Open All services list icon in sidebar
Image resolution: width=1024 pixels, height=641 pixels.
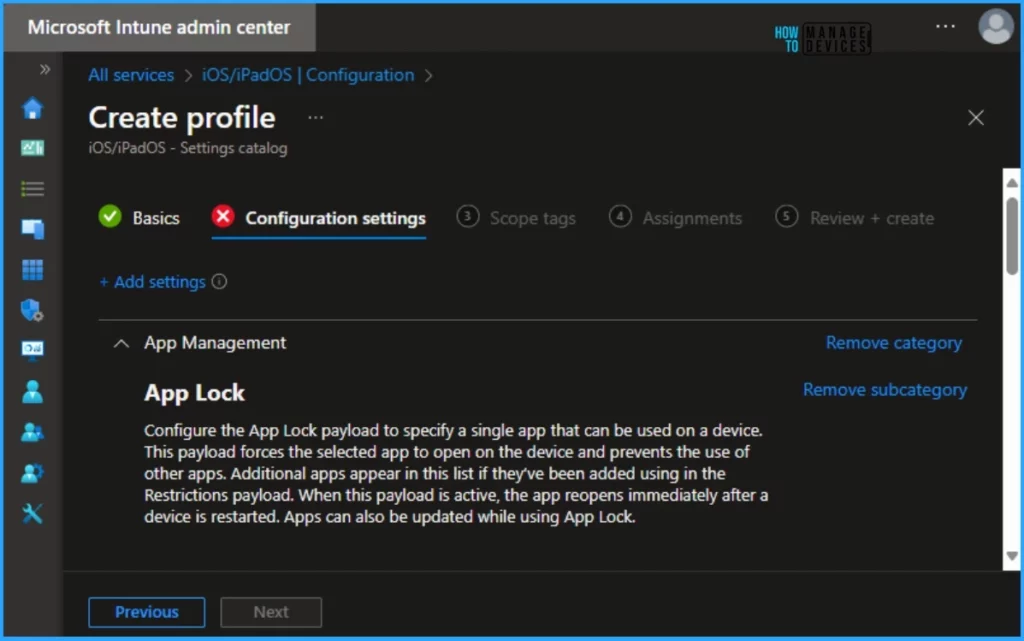[32, 189]
